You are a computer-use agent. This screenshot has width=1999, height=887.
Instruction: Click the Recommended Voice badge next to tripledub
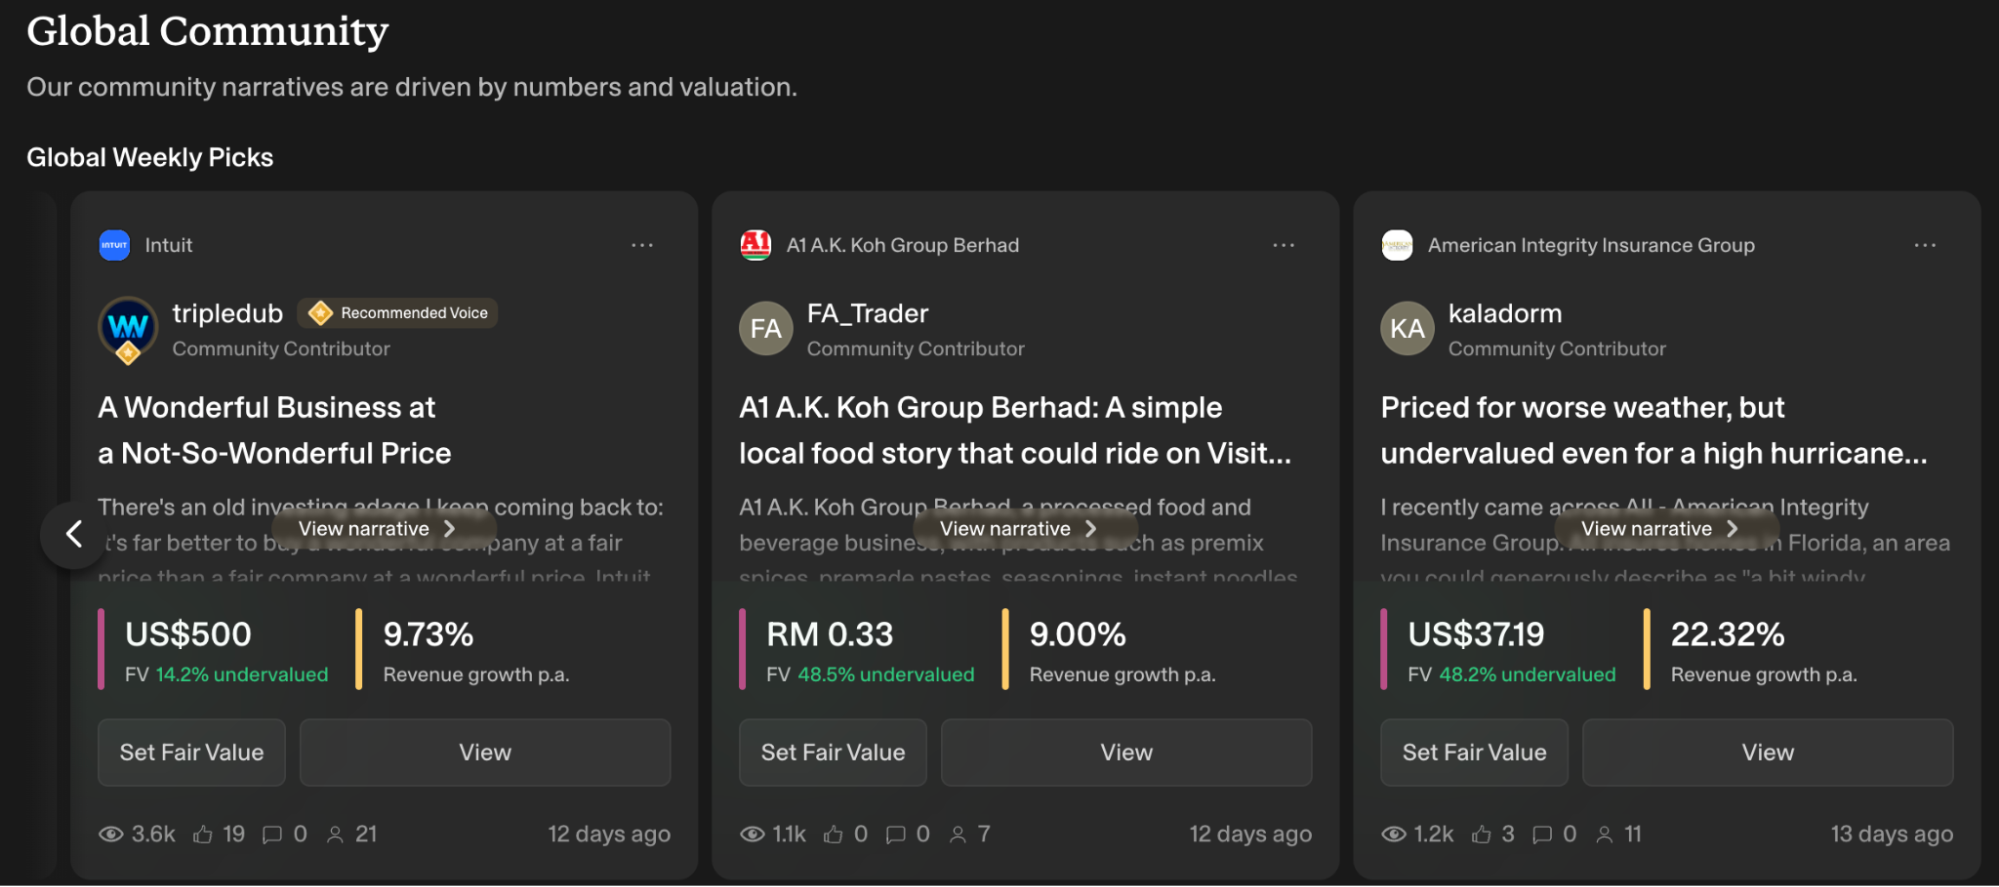[x=401, y=313]
